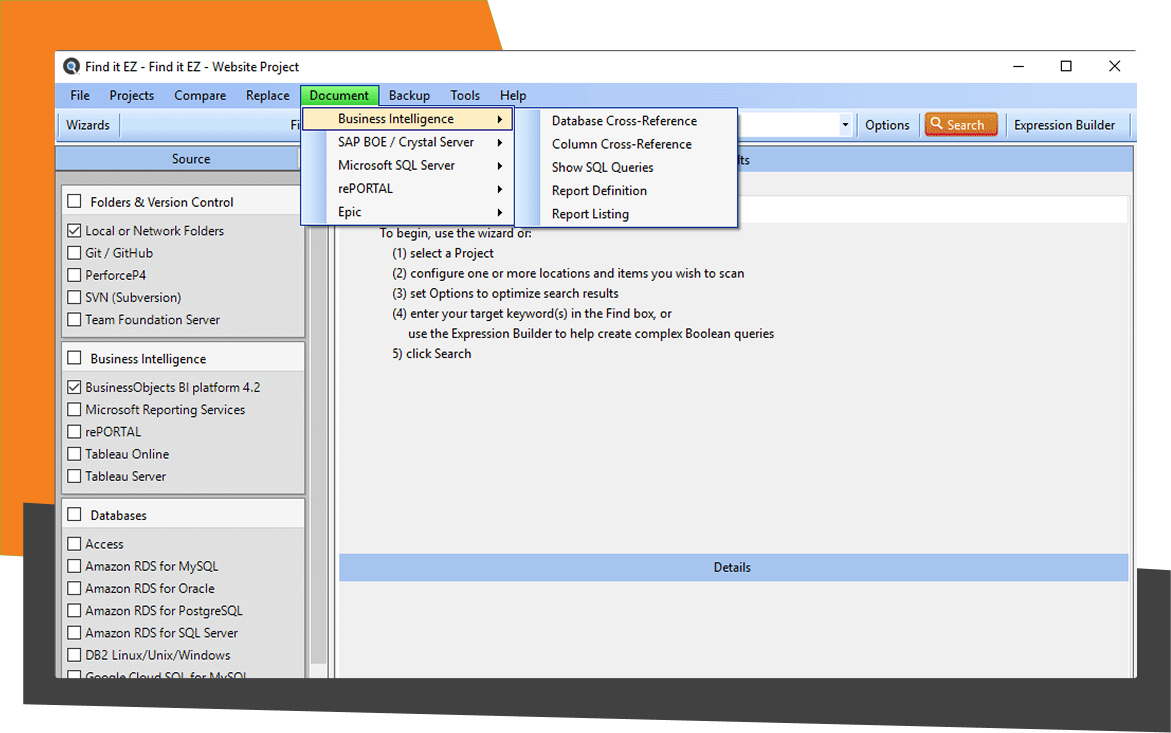Enable Amazon RDS for SQL Server
The height and width of the screenshot is (733, 1171).
pos(74,633)
